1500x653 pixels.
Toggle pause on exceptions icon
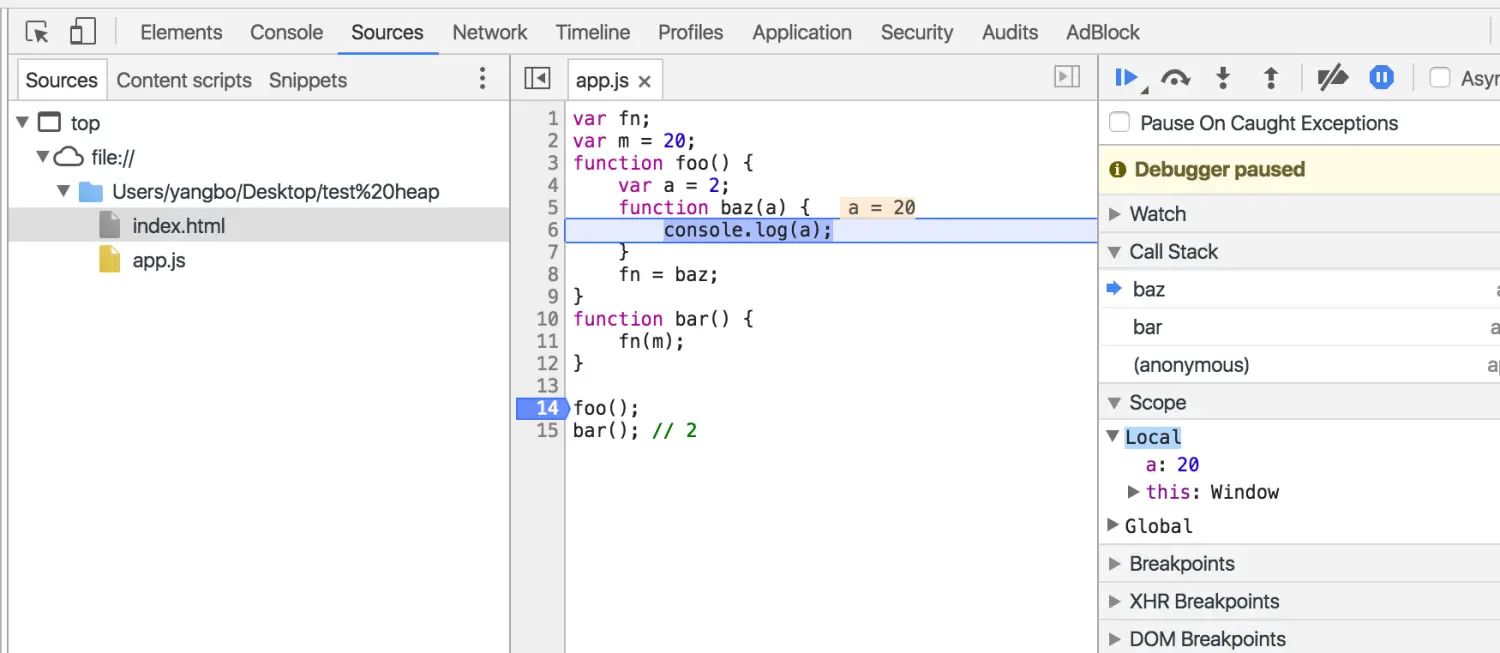click(x=1382, y=78)
